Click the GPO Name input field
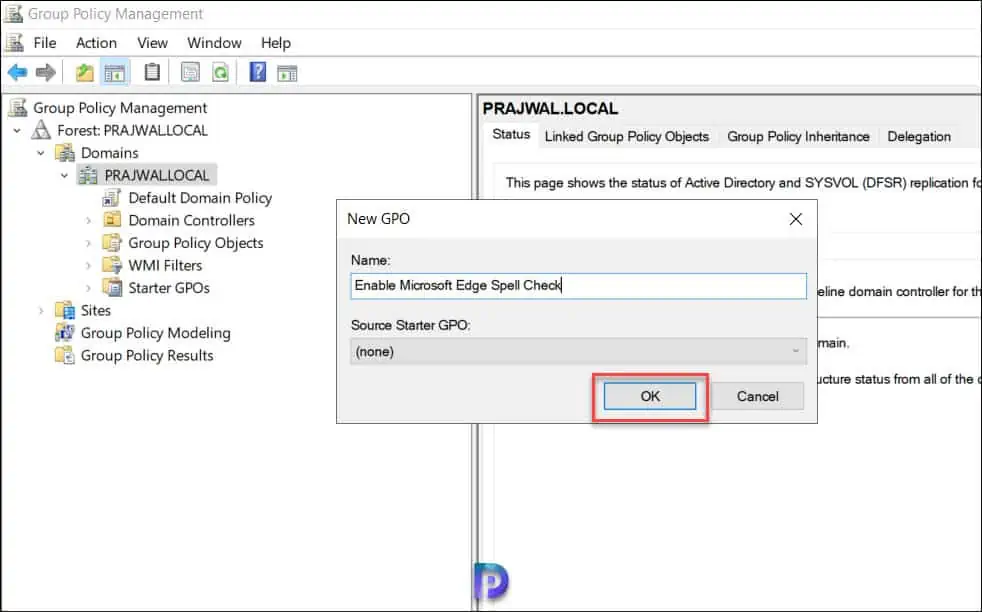Image resolution: width=982 pixels, height=612 pixels. pos(578,286)
